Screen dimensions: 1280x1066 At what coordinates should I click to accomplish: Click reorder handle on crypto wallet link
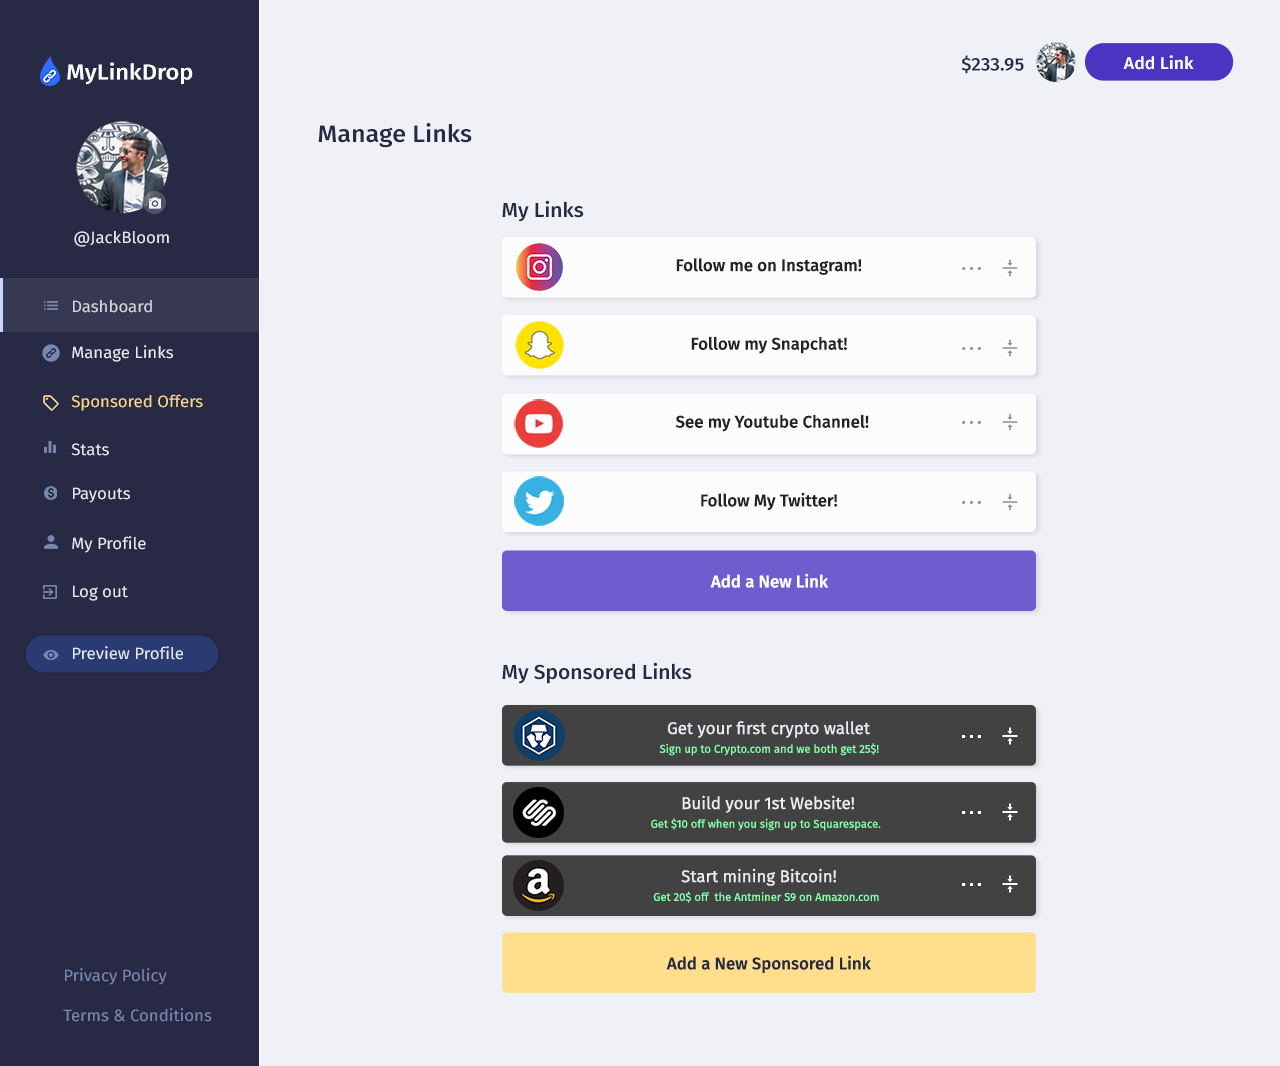pos(1010,736)
